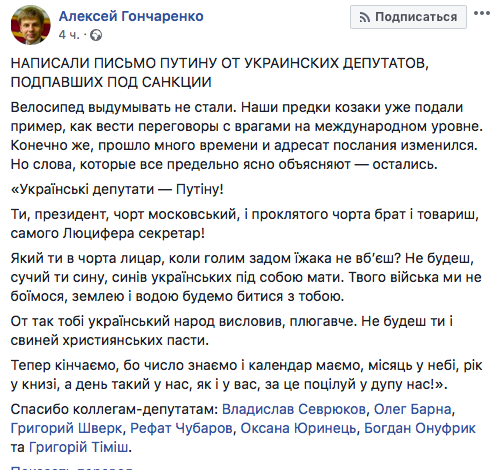Open tagged profile Оксана Юринець
This screenshot has height=470, width=498.
(x=298, y=428)
